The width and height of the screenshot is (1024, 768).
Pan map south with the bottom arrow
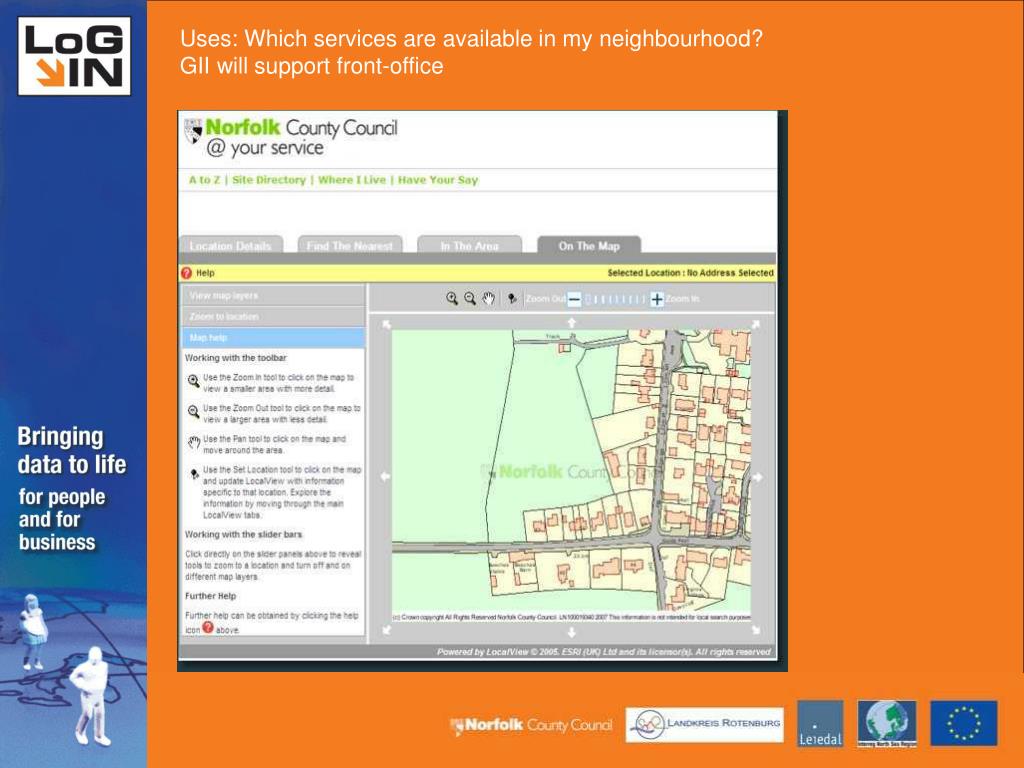click(571, 632)
